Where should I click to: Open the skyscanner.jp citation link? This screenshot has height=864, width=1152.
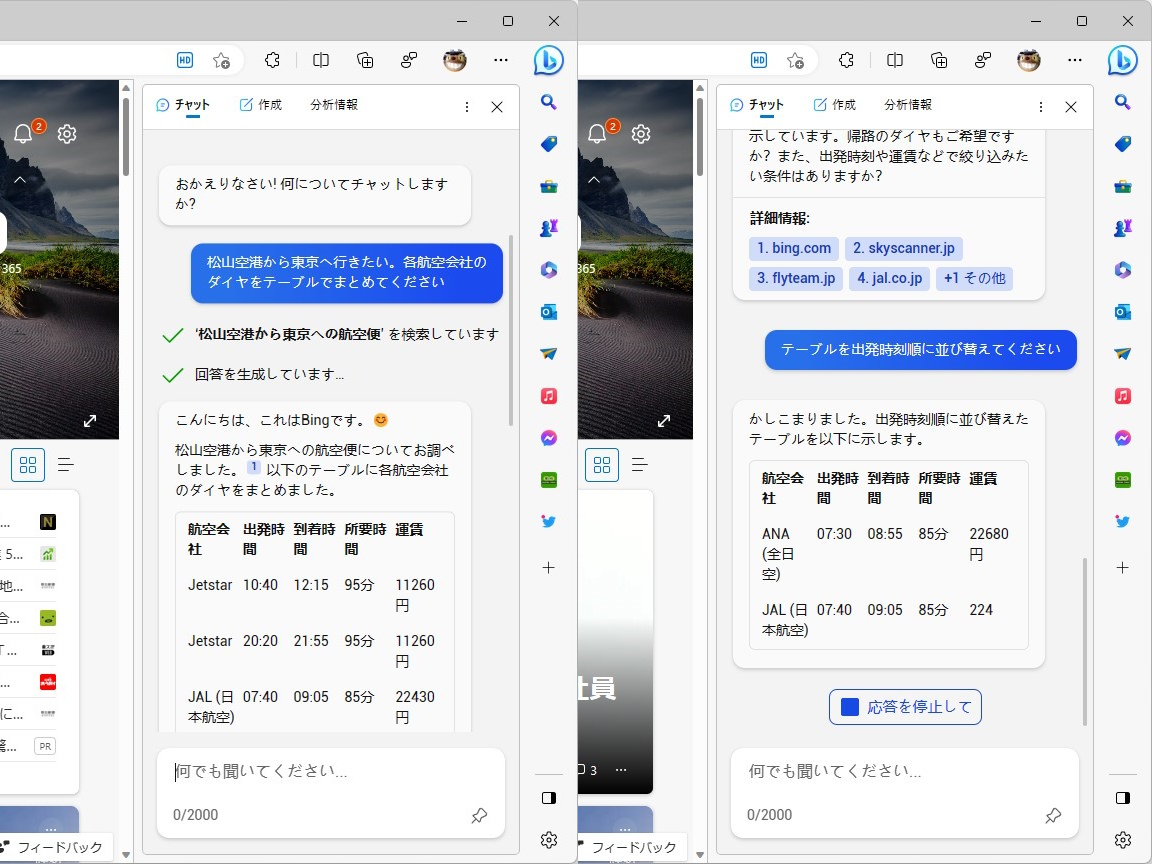903,248
